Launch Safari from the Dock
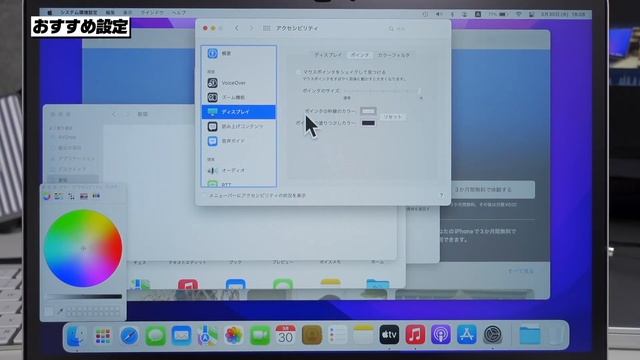The height and width of the screenshot is (360, 640). (x=129, y=336)
